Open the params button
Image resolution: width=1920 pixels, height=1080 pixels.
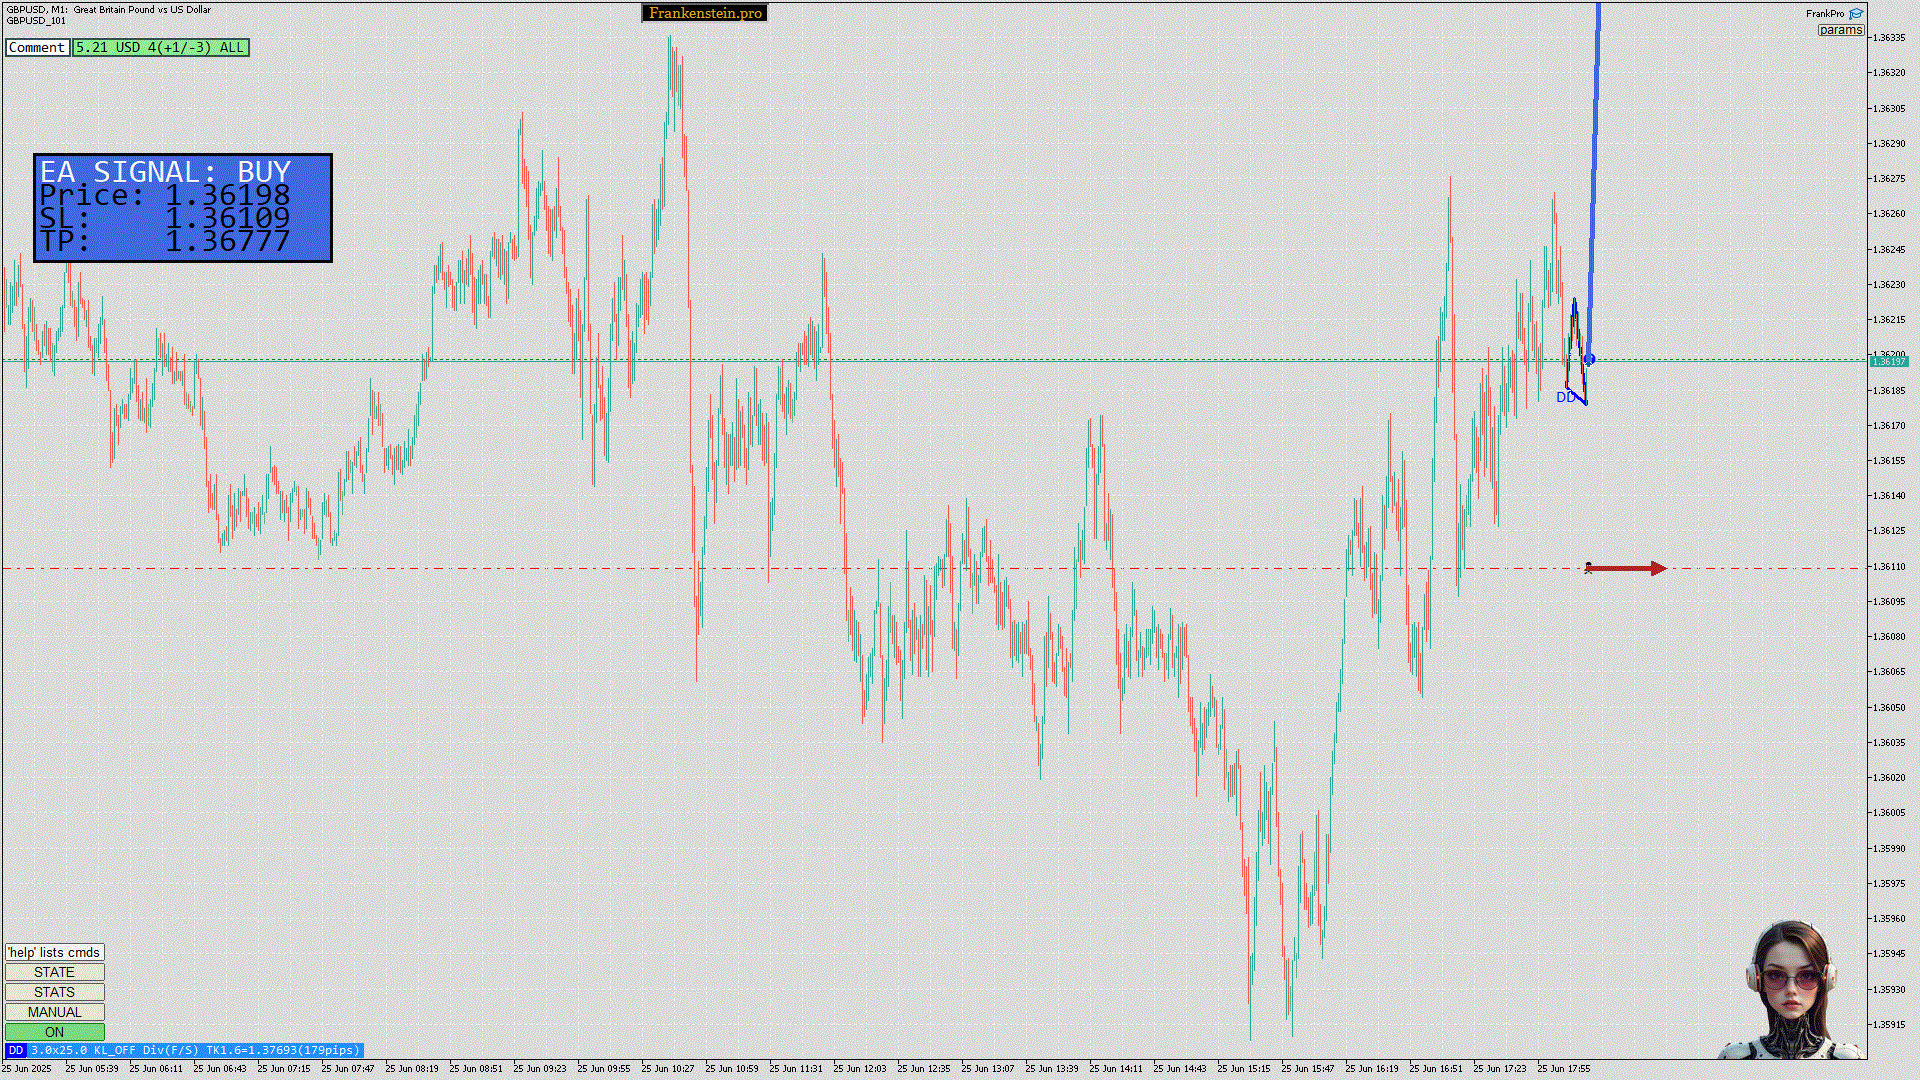click(x=1840, y=30)
